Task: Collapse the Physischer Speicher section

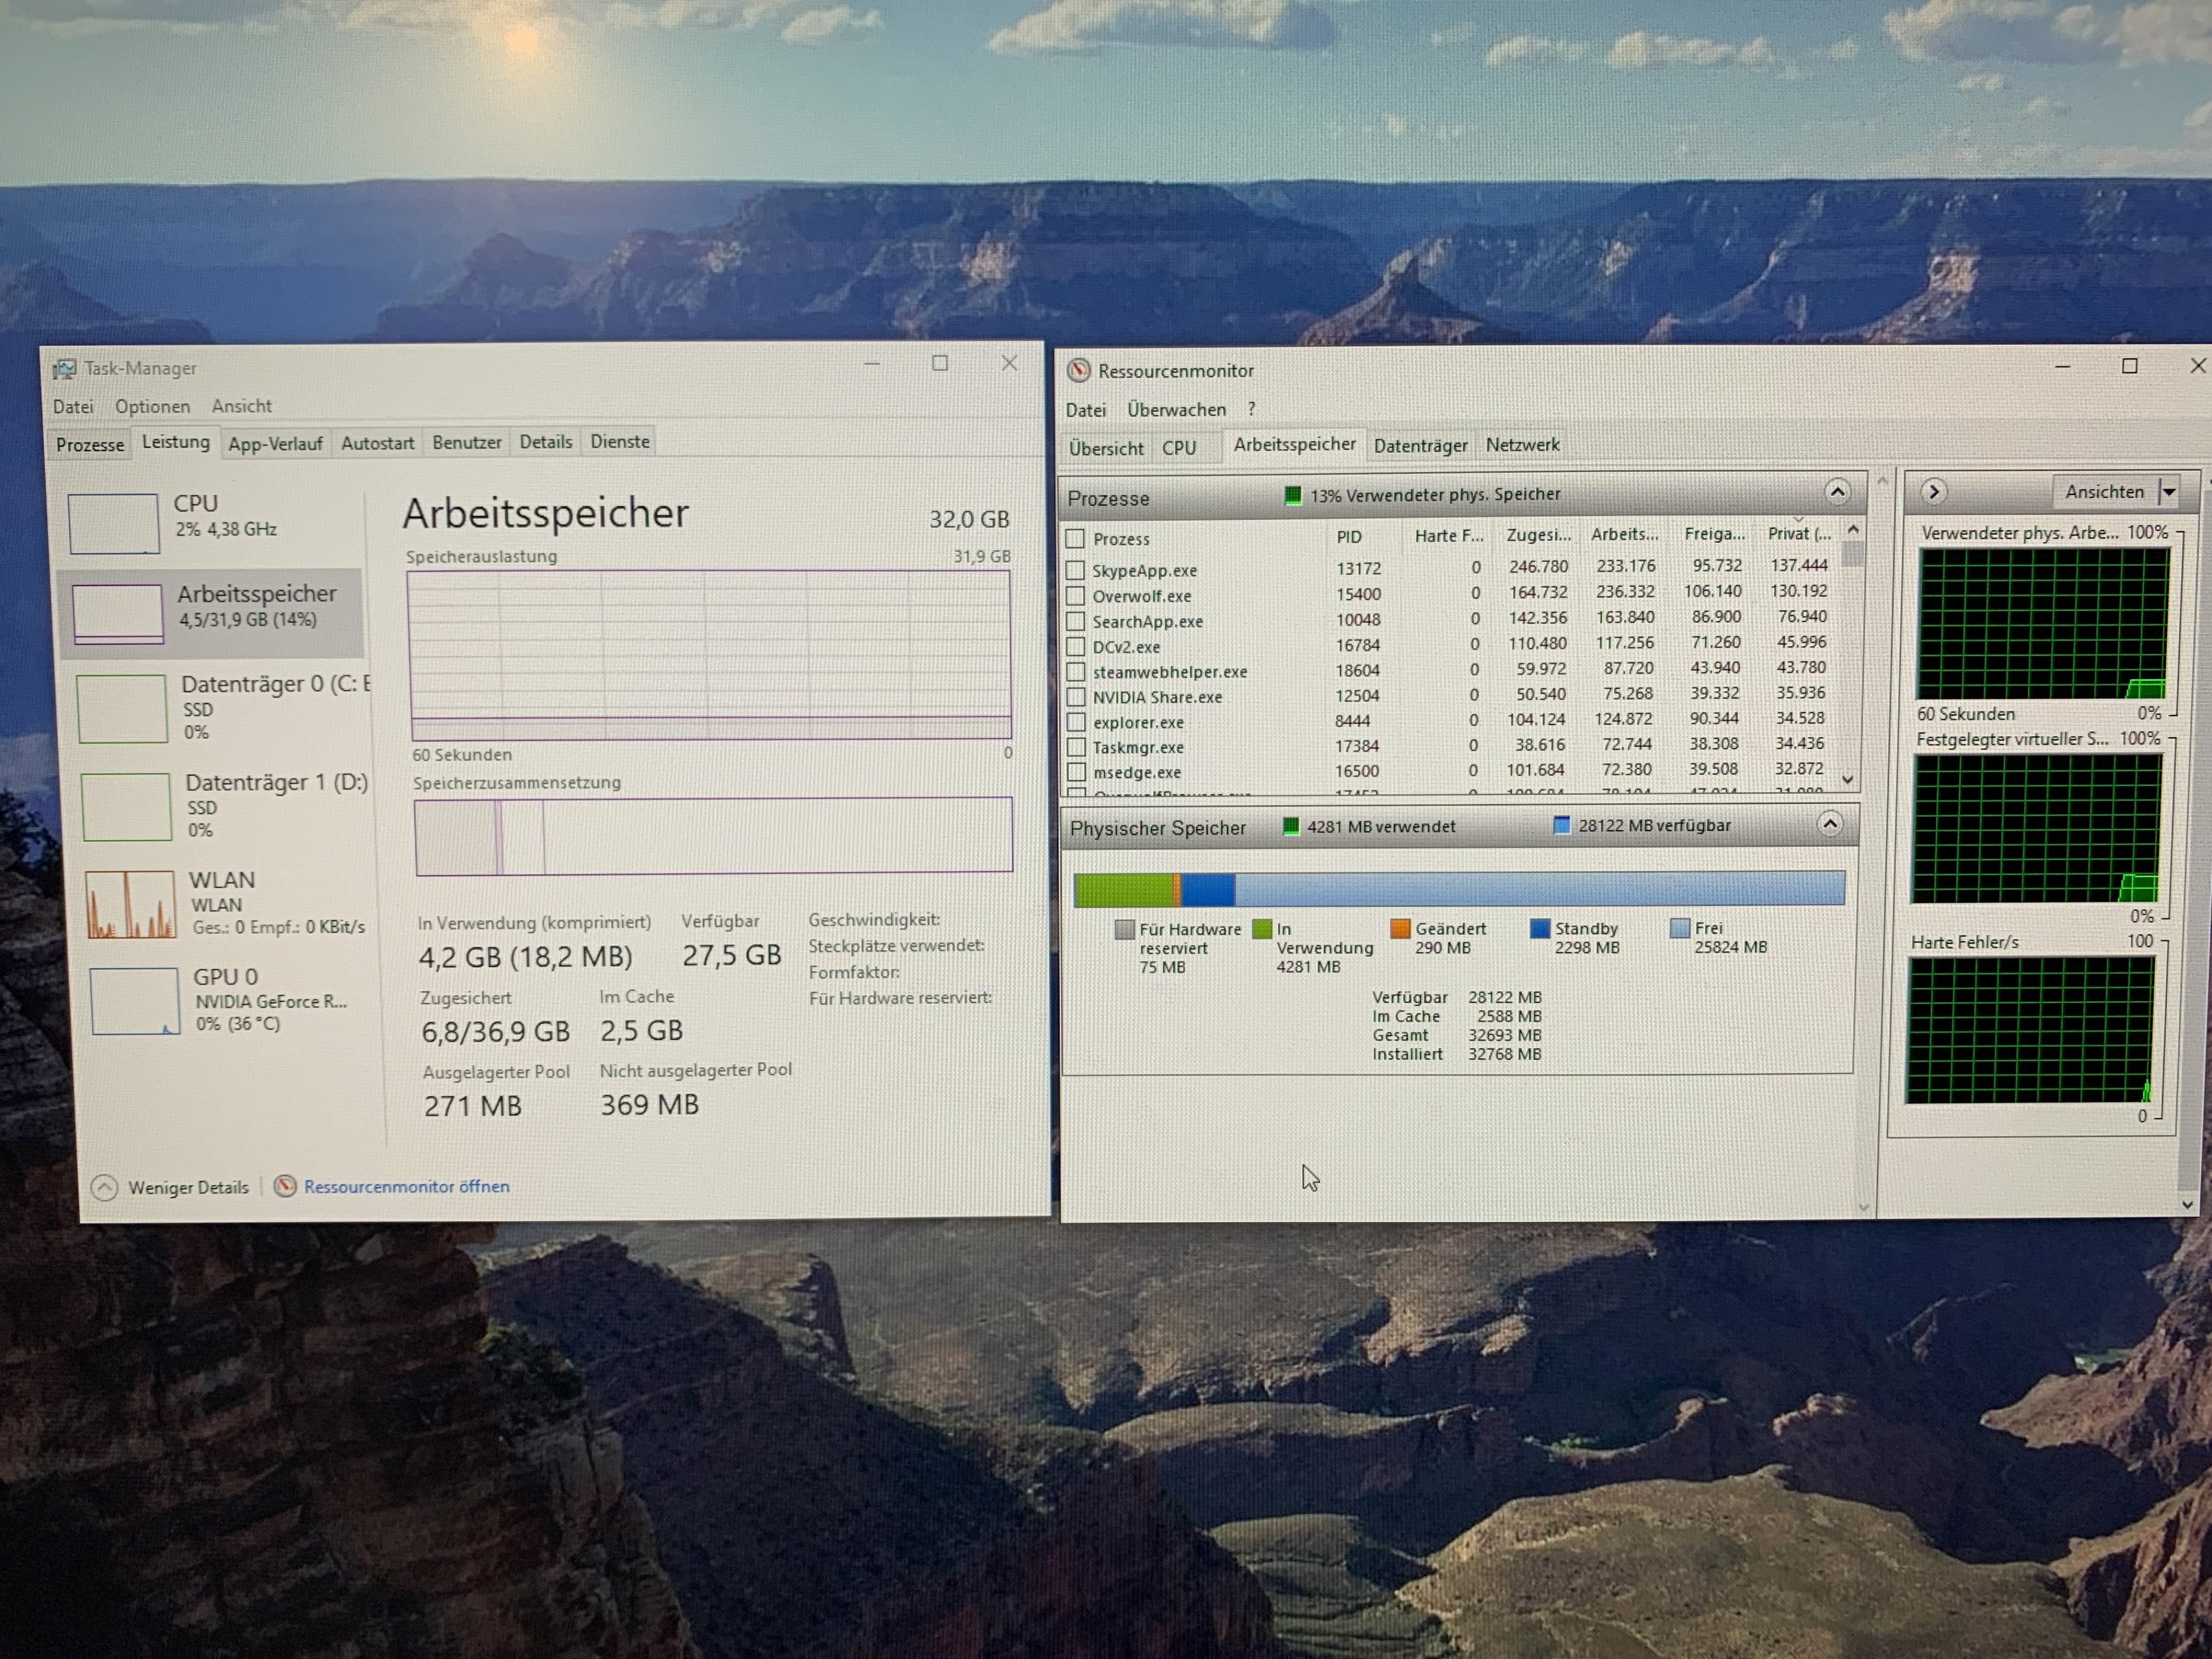Action: [x=1829, y=824]
